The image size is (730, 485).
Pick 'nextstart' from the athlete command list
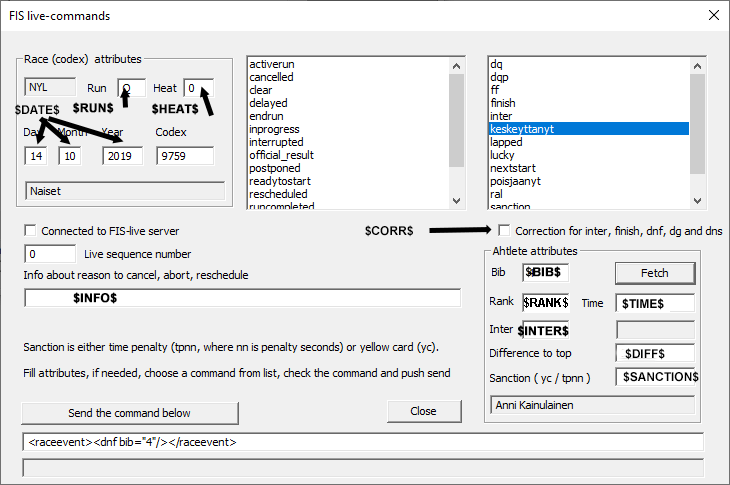[x=510, y=168]
